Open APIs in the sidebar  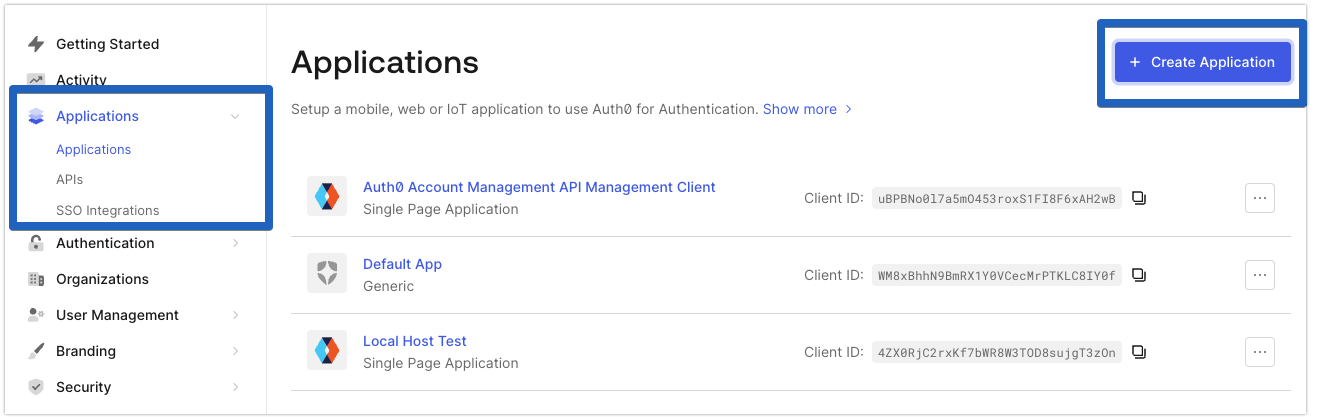pyautogui.click(x=69, y=180)
